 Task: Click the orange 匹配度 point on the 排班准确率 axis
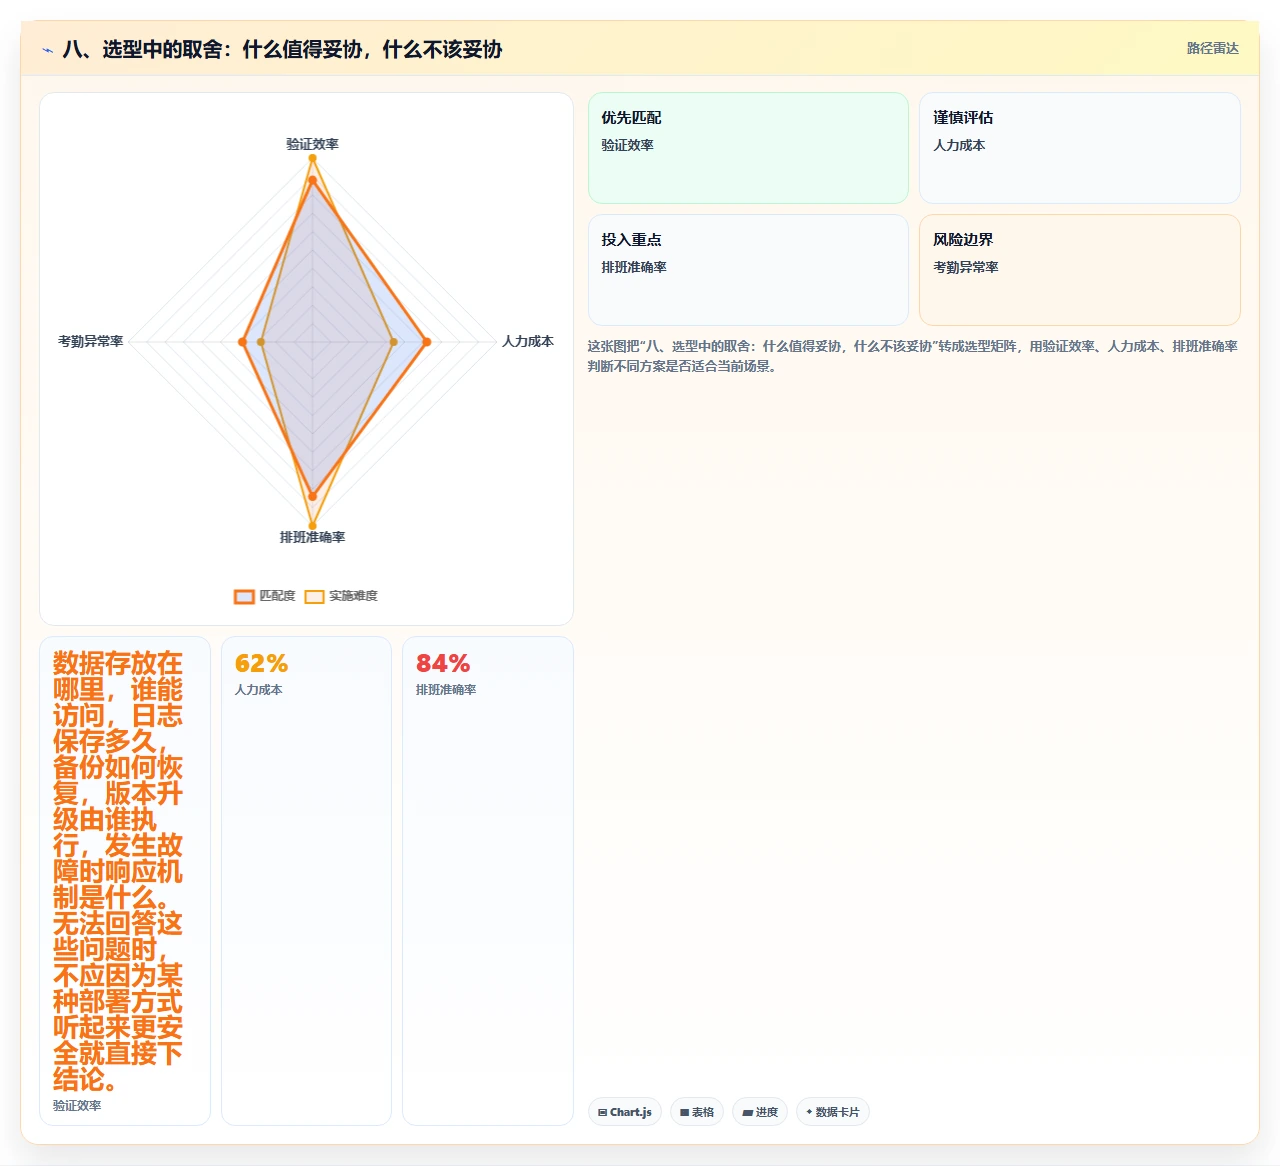point(312,496)
